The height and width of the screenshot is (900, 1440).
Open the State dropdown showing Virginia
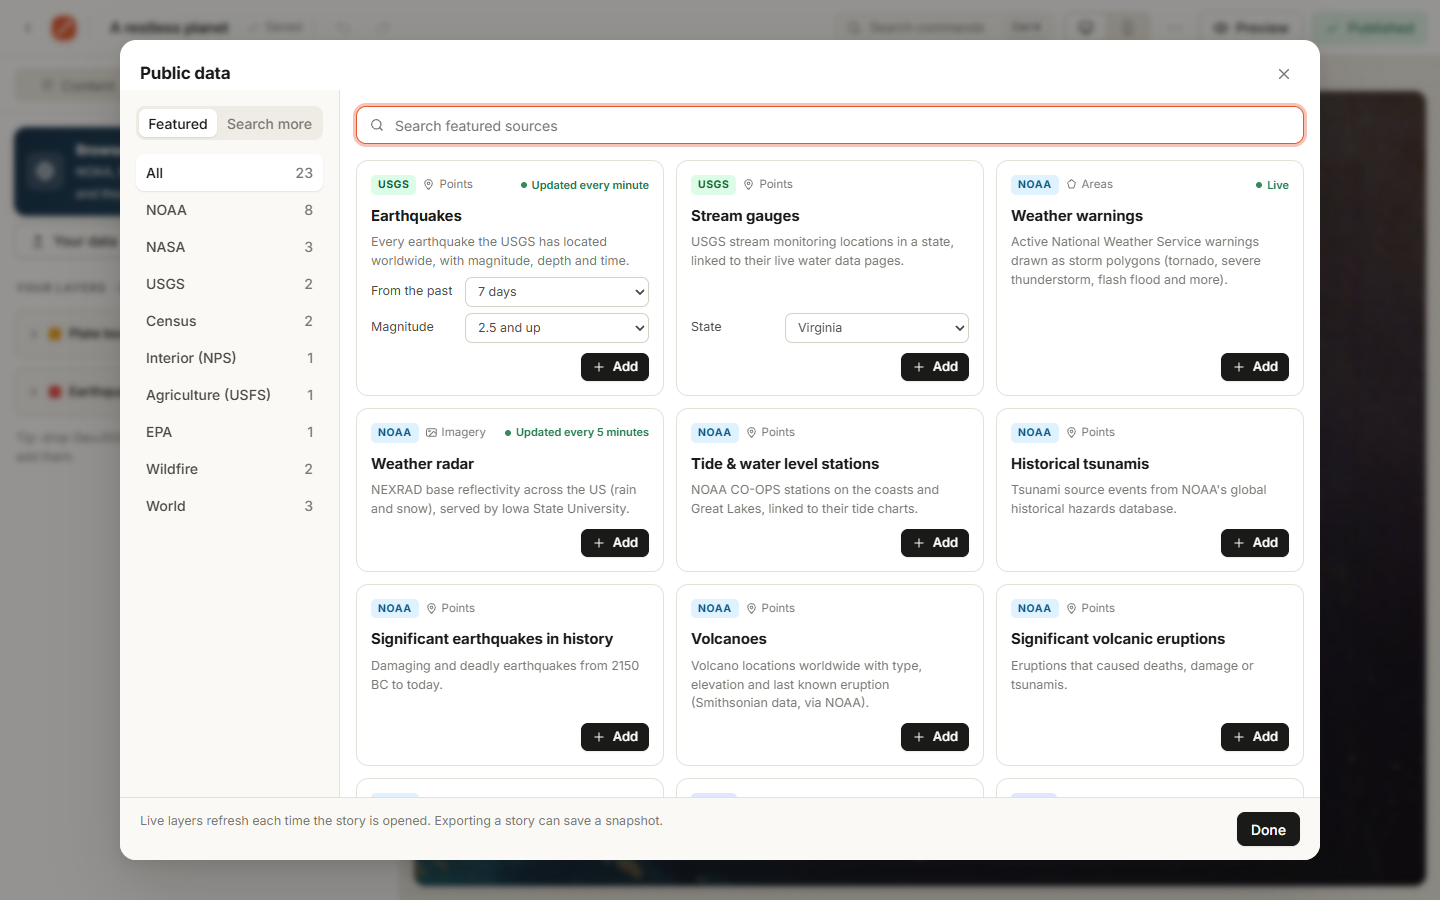877,328
